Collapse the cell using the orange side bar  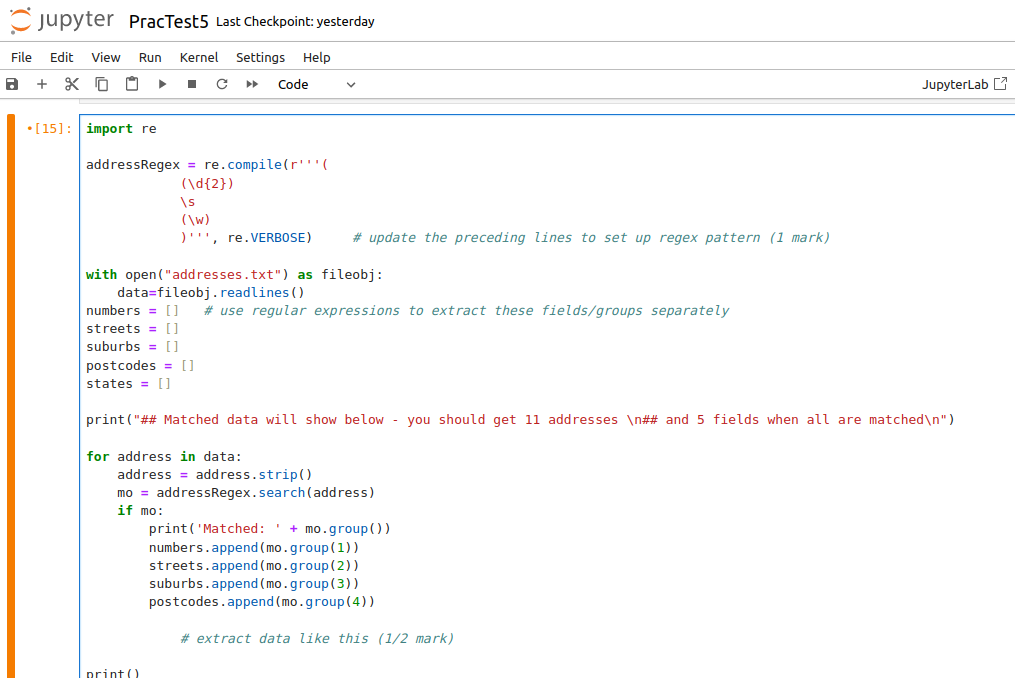pyautogui.click(x=11, y=396)
